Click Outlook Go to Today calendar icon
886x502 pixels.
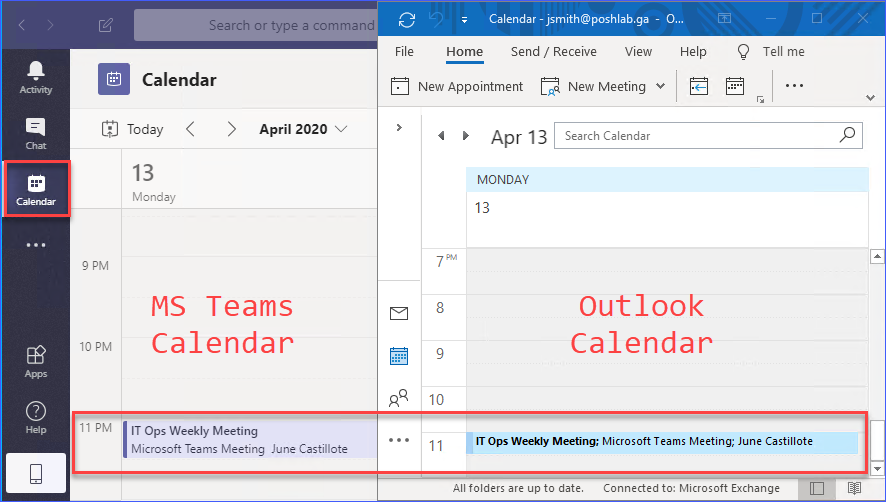coord(699,86)
